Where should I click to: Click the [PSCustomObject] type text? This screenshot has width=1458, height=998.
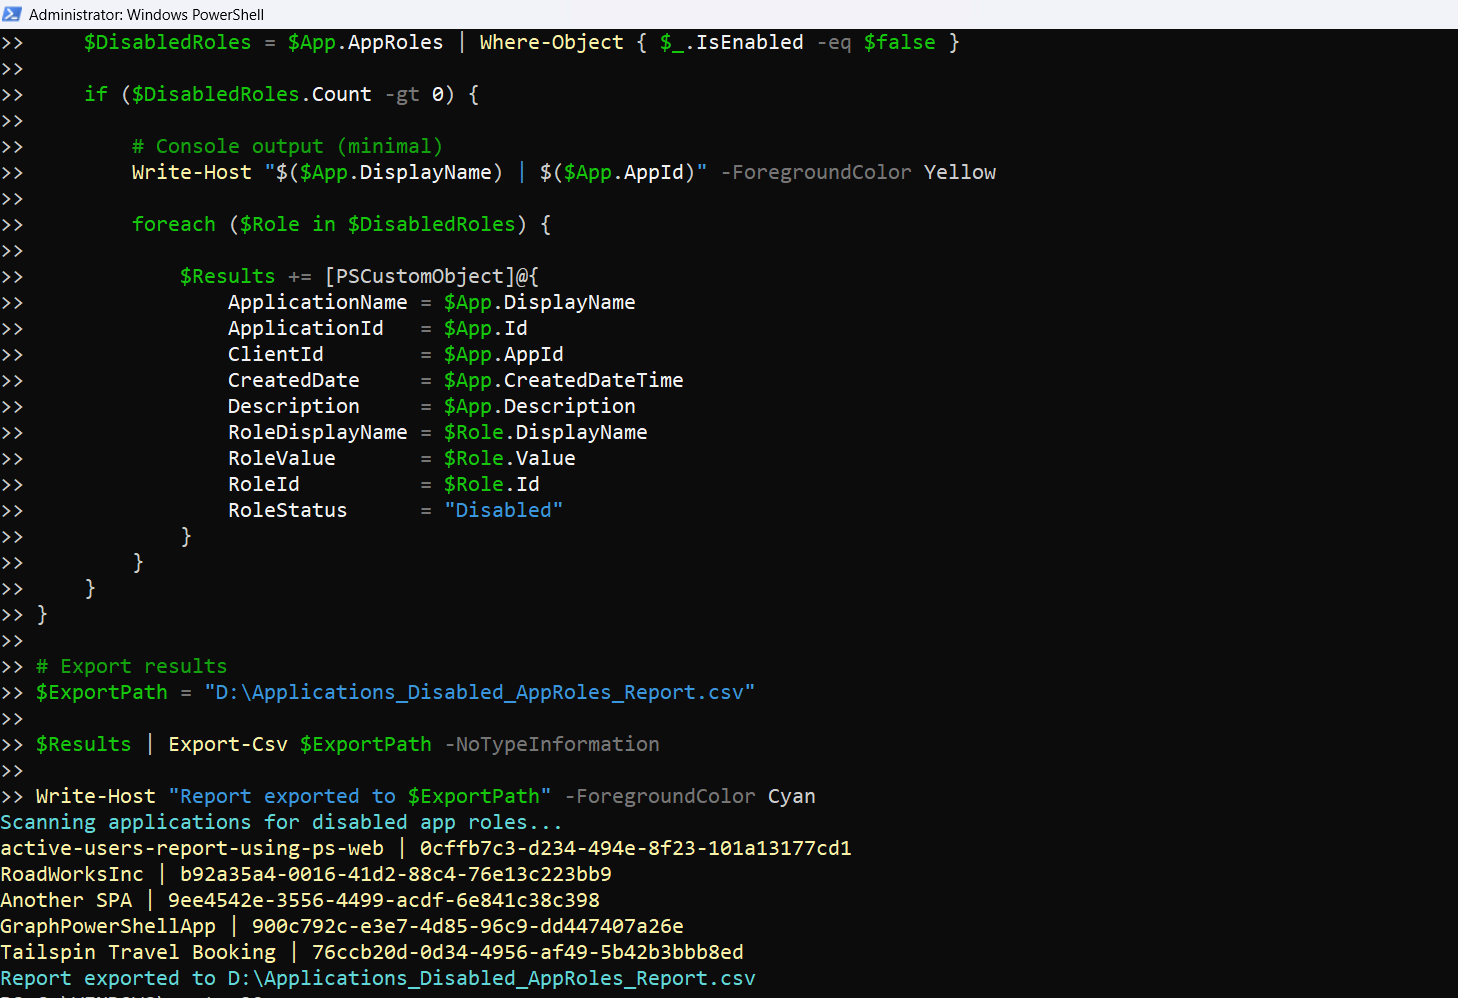tap(419, 276)
